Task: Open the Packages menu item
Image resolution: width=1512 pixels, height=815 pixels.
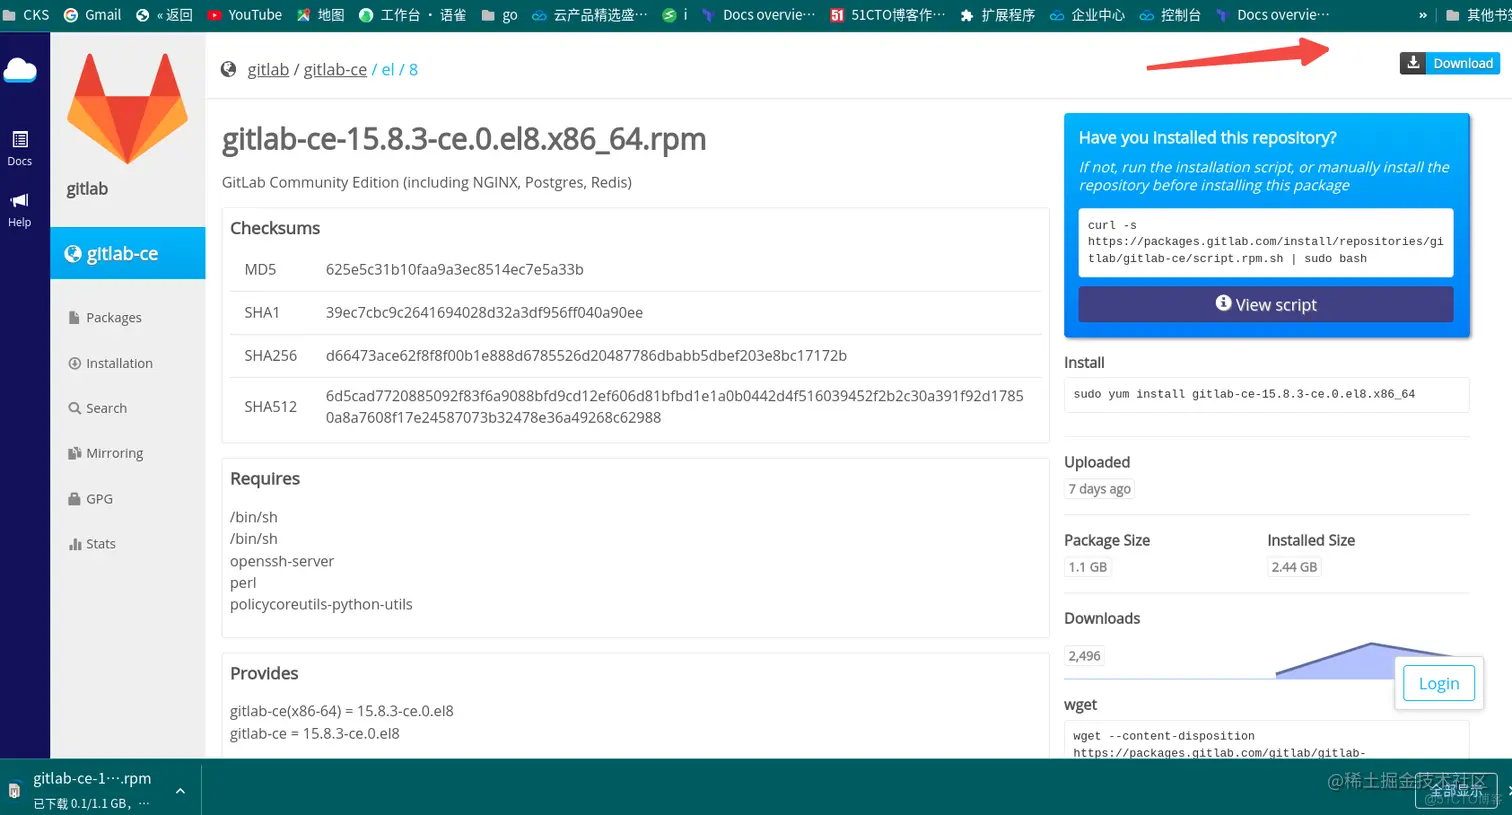Action: coord(105,317)
